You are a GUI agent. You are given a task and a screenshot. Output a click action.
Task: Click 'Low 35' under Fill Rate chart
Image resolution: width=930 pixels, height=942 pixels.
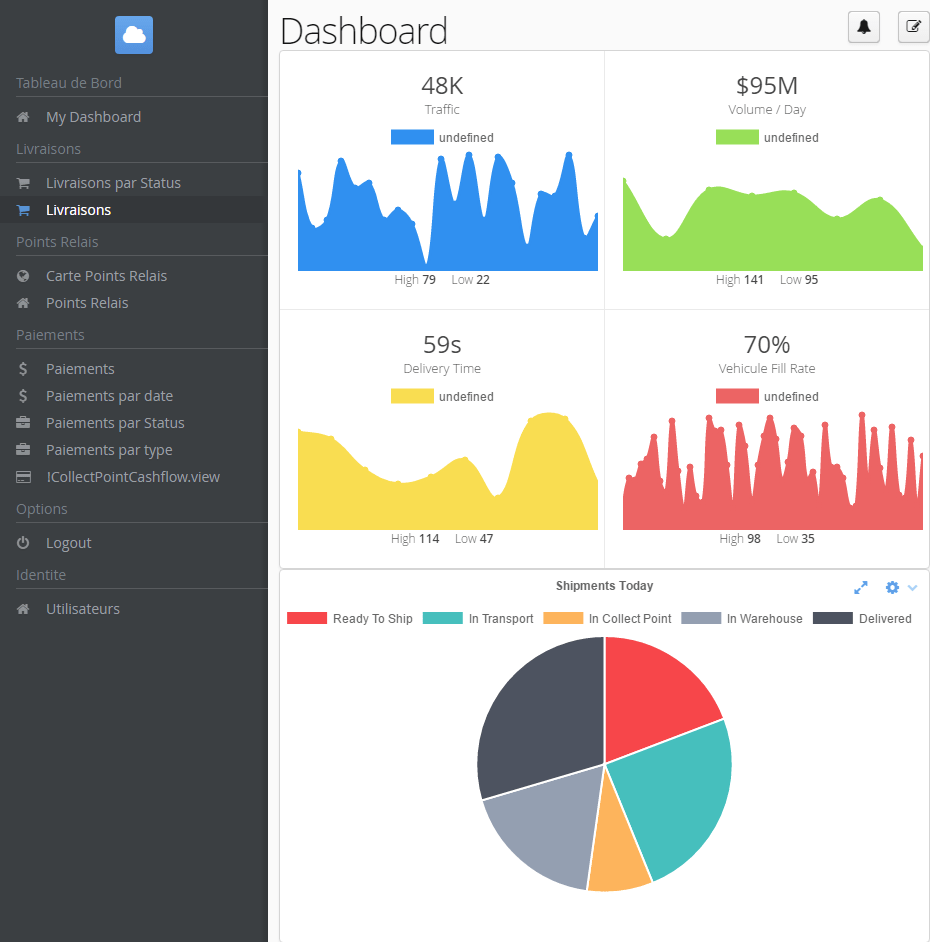pos(795,539)
